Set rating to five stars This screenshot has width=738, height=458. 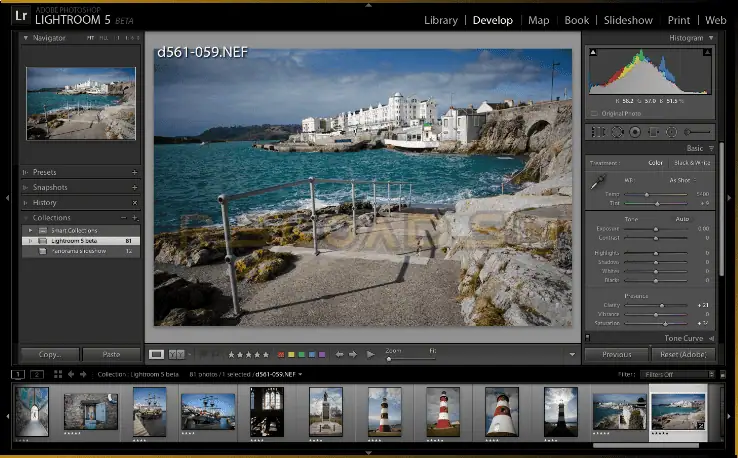pos(266,354)
